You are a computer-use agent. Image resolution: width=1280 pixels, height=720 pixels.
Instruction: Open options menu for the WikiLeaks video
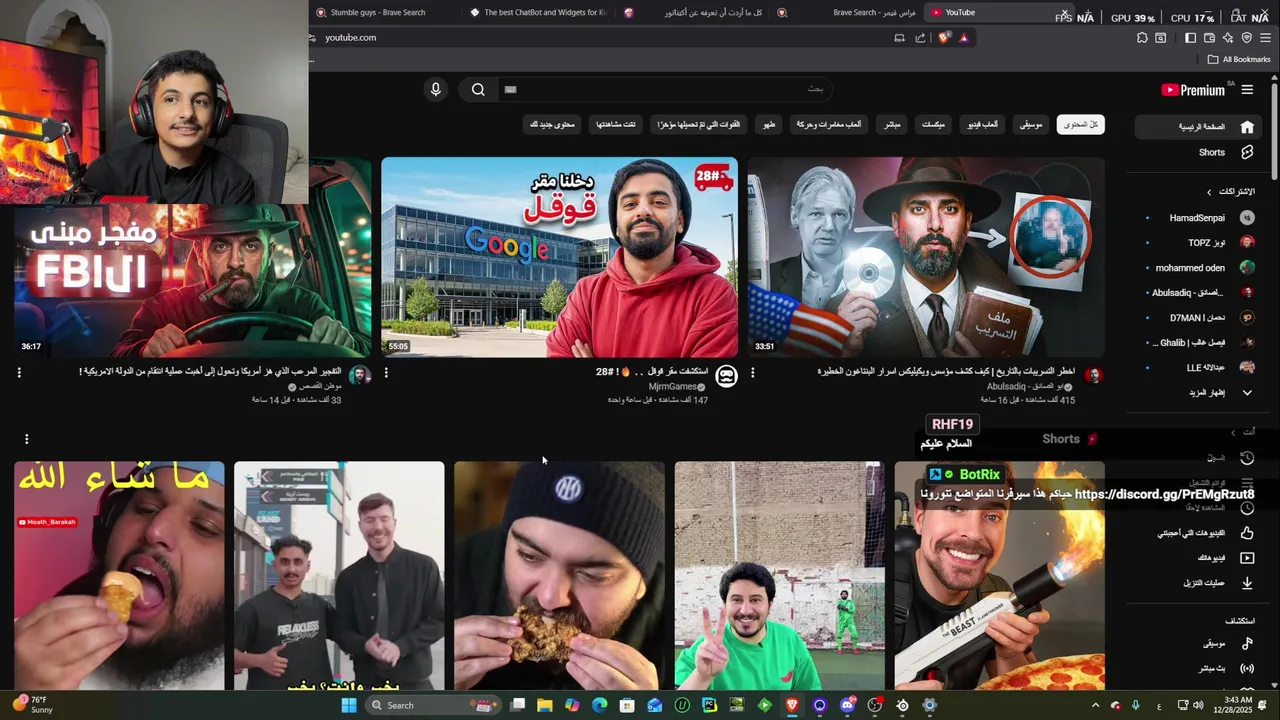753,372
